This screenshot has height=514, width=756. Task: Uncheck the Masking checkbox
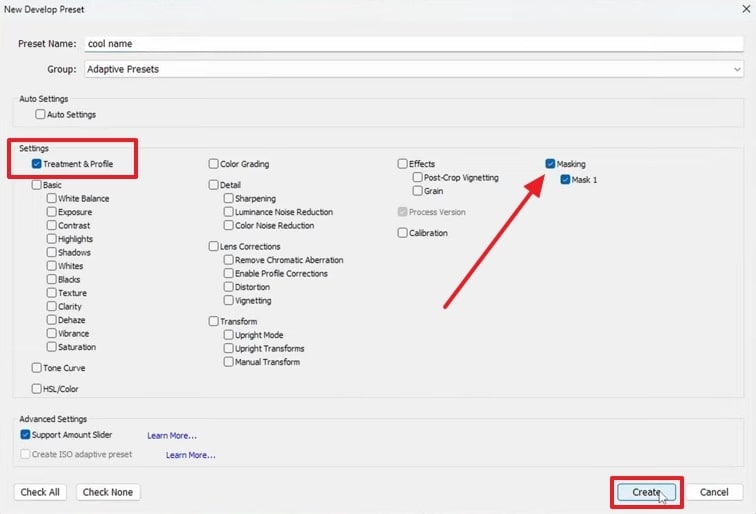coord(550,164)
